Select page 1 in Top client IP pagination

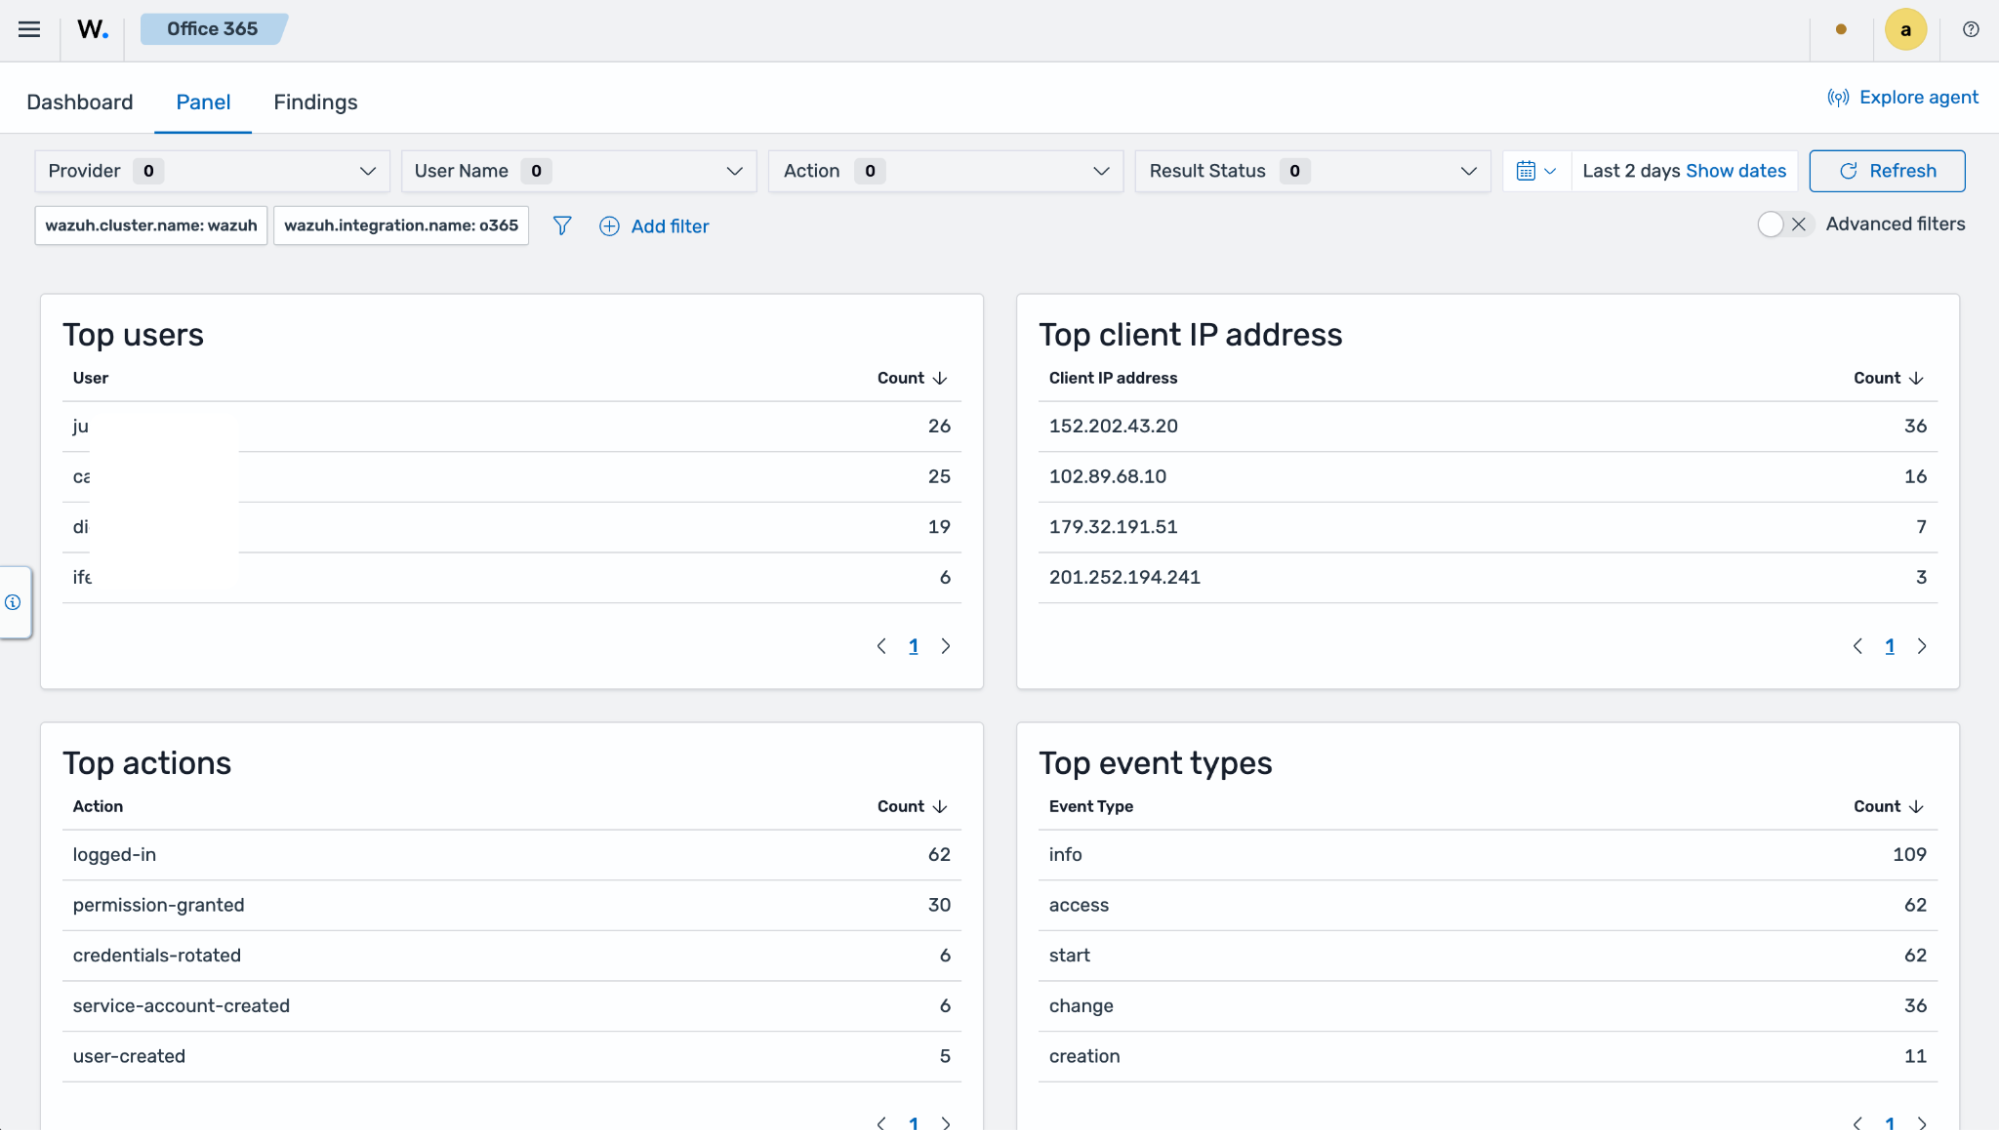[x=1889, y=646]
